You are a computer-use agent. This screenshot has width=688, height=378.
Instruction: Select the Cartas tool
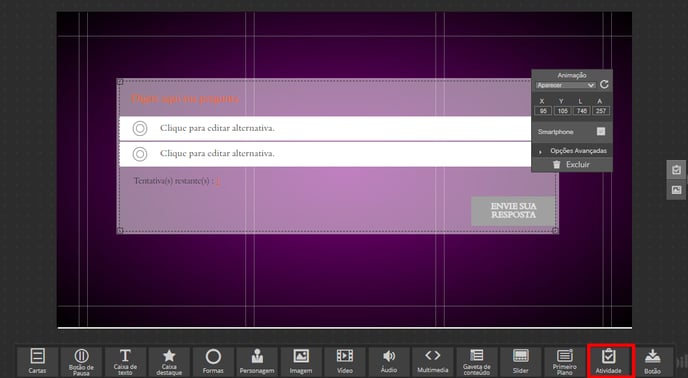pyautogui.click(x=37, y=361)
